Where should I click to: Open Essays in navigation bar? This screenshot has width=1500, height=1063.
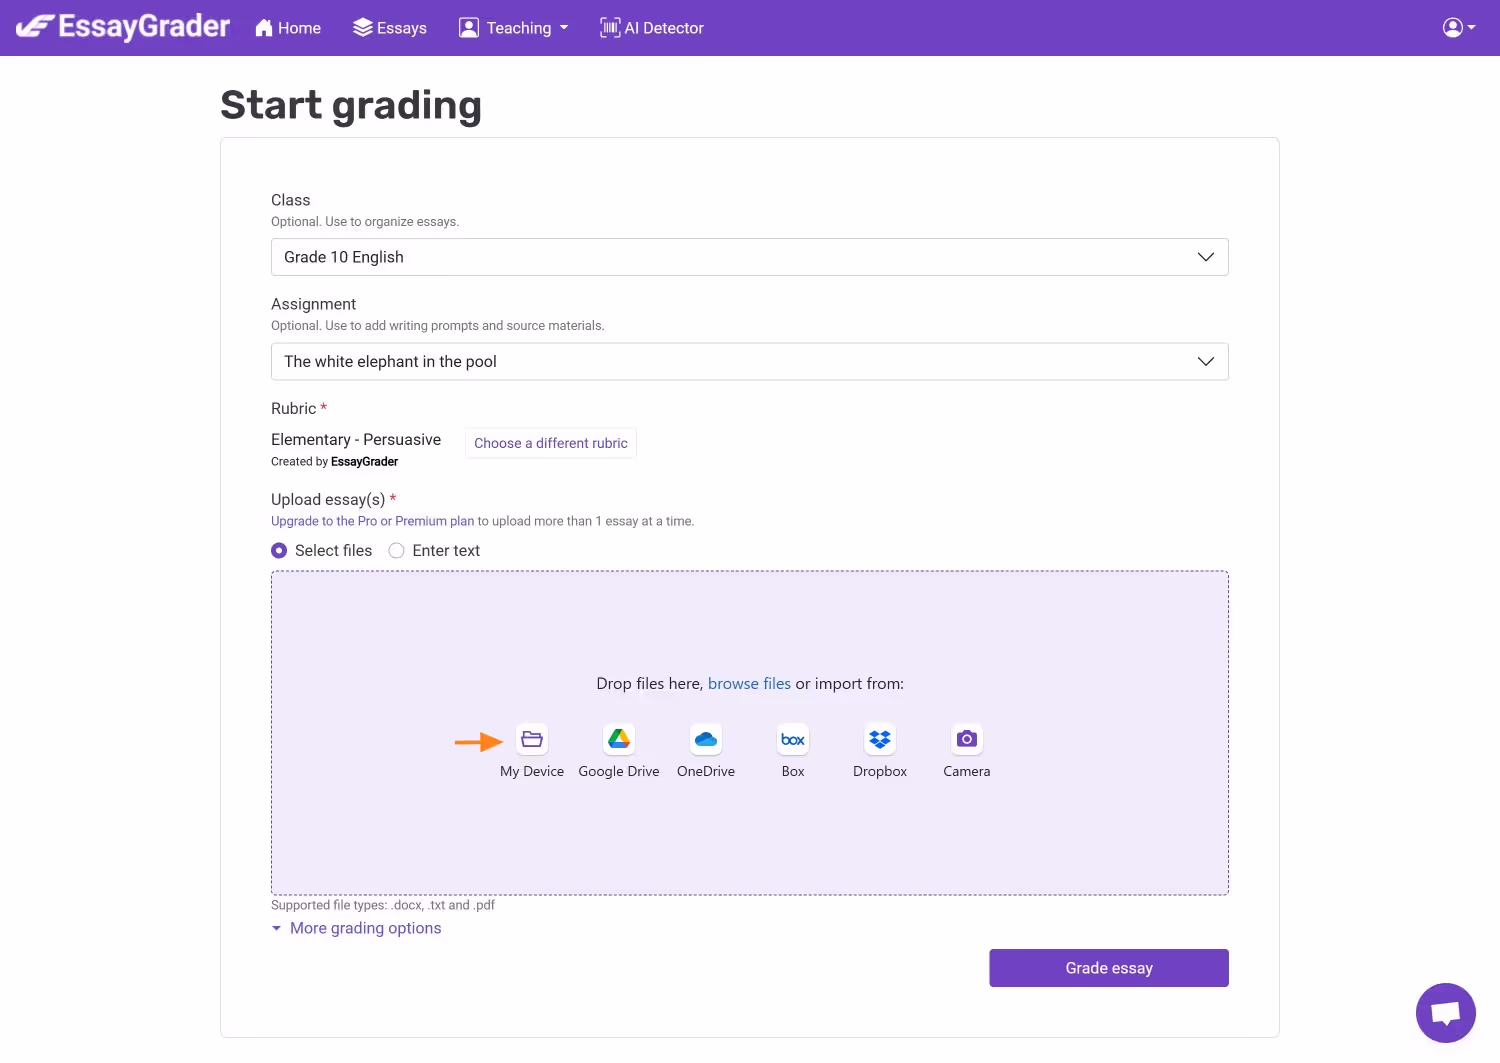click(x=390, y=28)
